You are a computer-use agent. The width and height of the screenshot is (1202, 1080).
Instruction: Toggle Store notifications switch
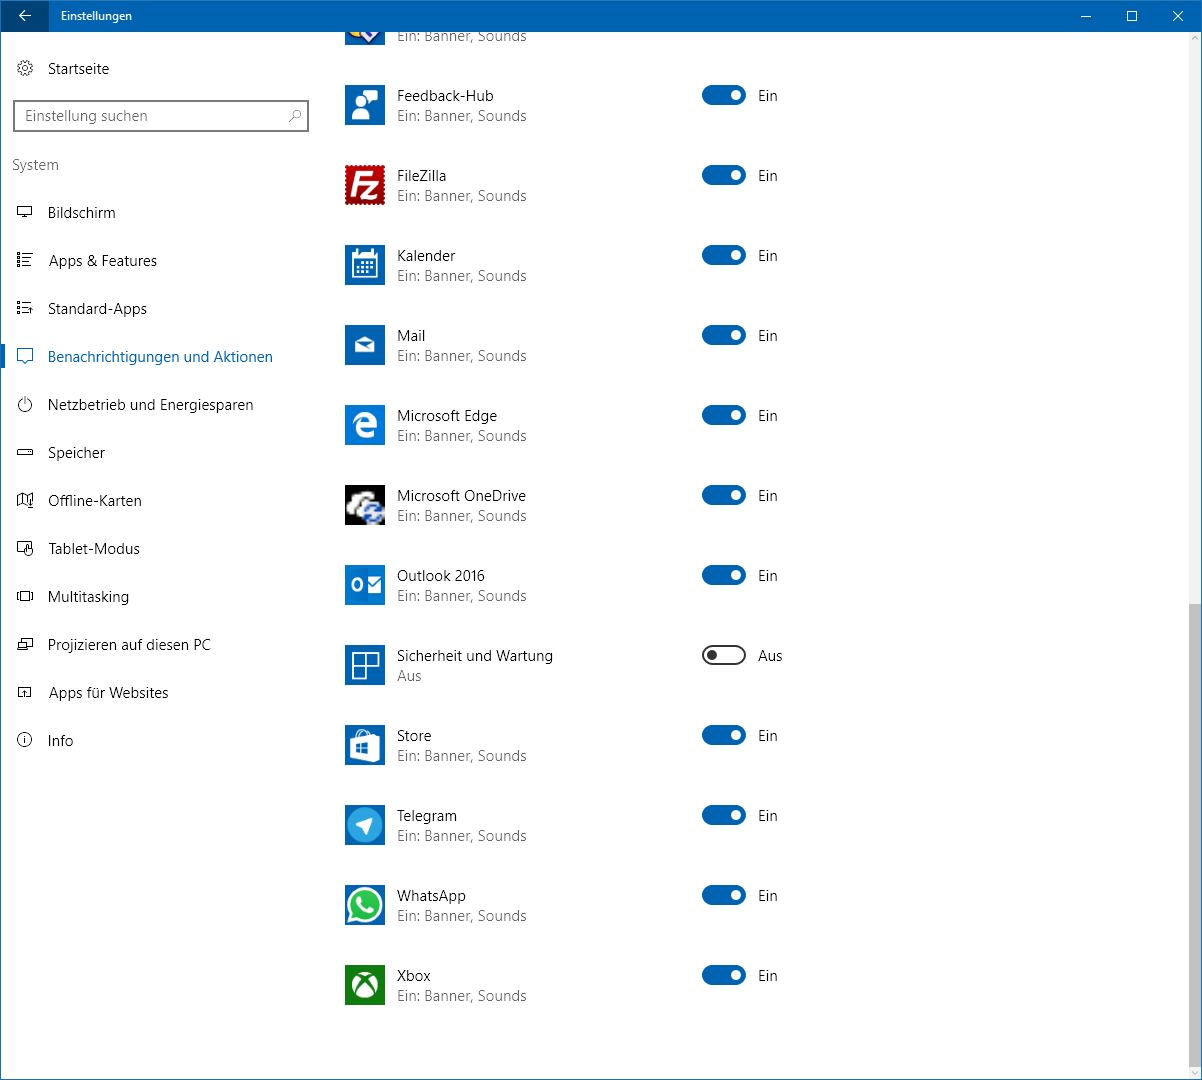pos(724,735)
